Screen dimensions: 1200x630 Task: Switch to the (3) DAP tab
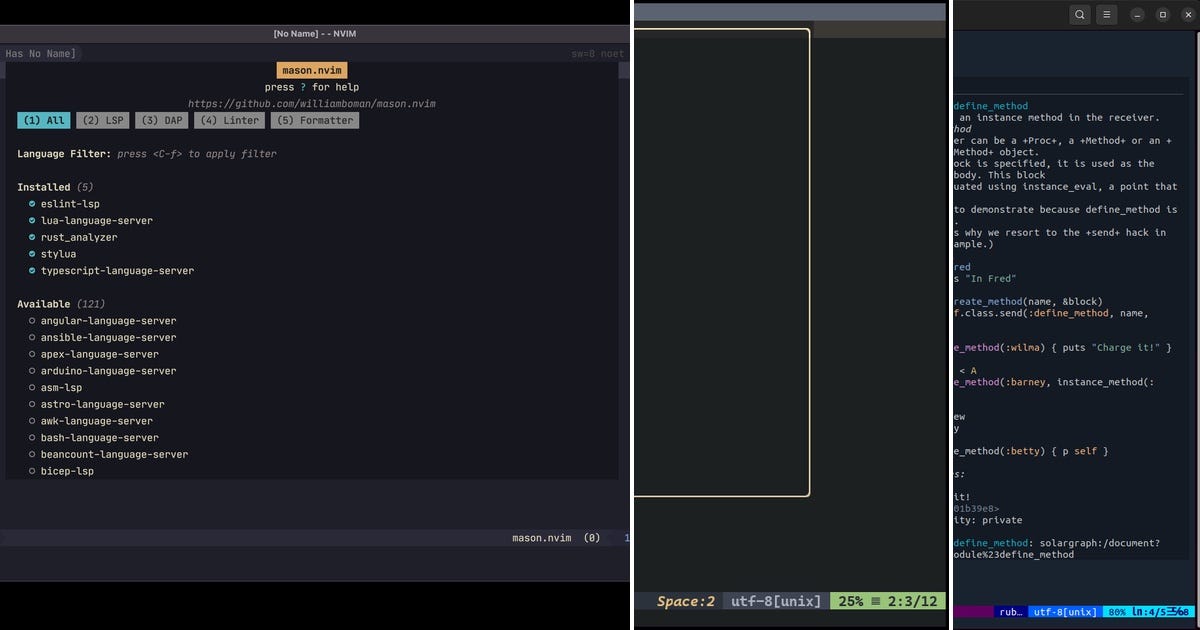pyautogui.click(x=161, y=120)
